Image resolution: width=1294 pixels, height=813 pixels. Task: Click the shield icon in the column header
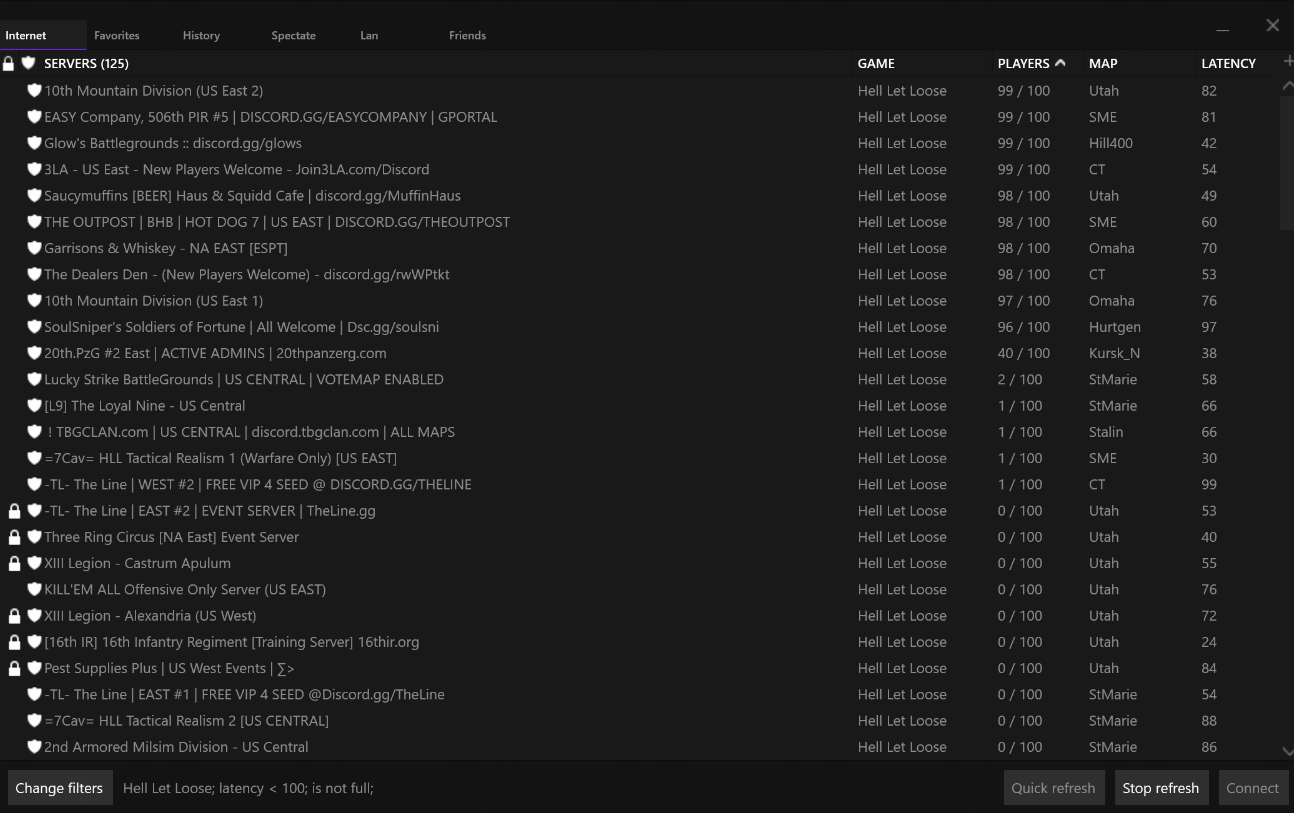(x=28, y=63)
